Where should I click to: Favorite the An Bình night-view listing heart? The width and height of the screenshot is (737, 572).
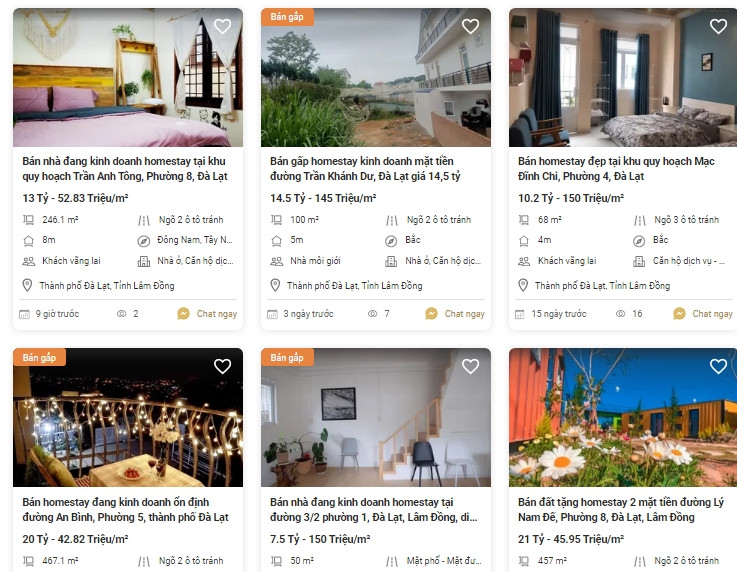(222, 366)
